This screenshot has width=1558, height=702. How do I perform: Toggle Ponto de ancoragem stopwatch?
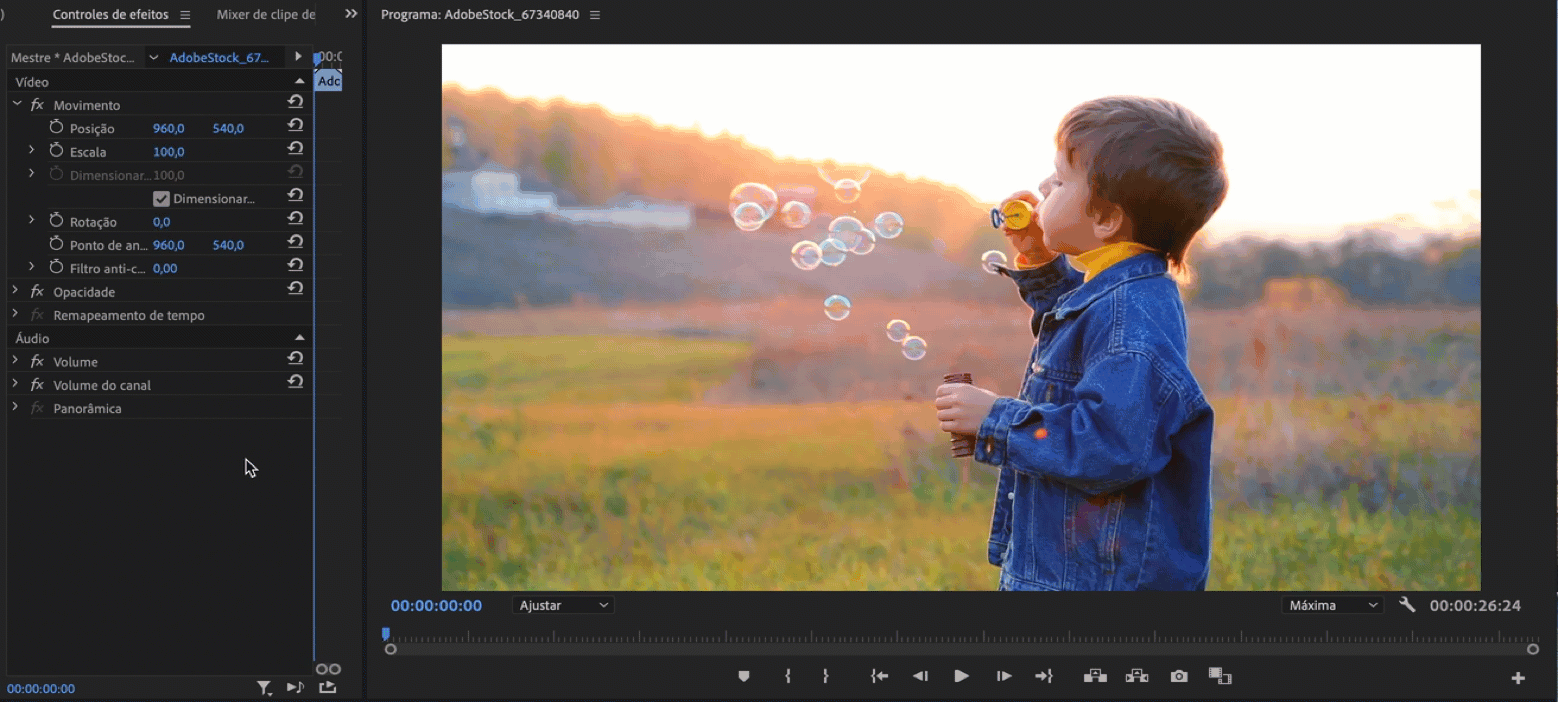tap(56, 244)
